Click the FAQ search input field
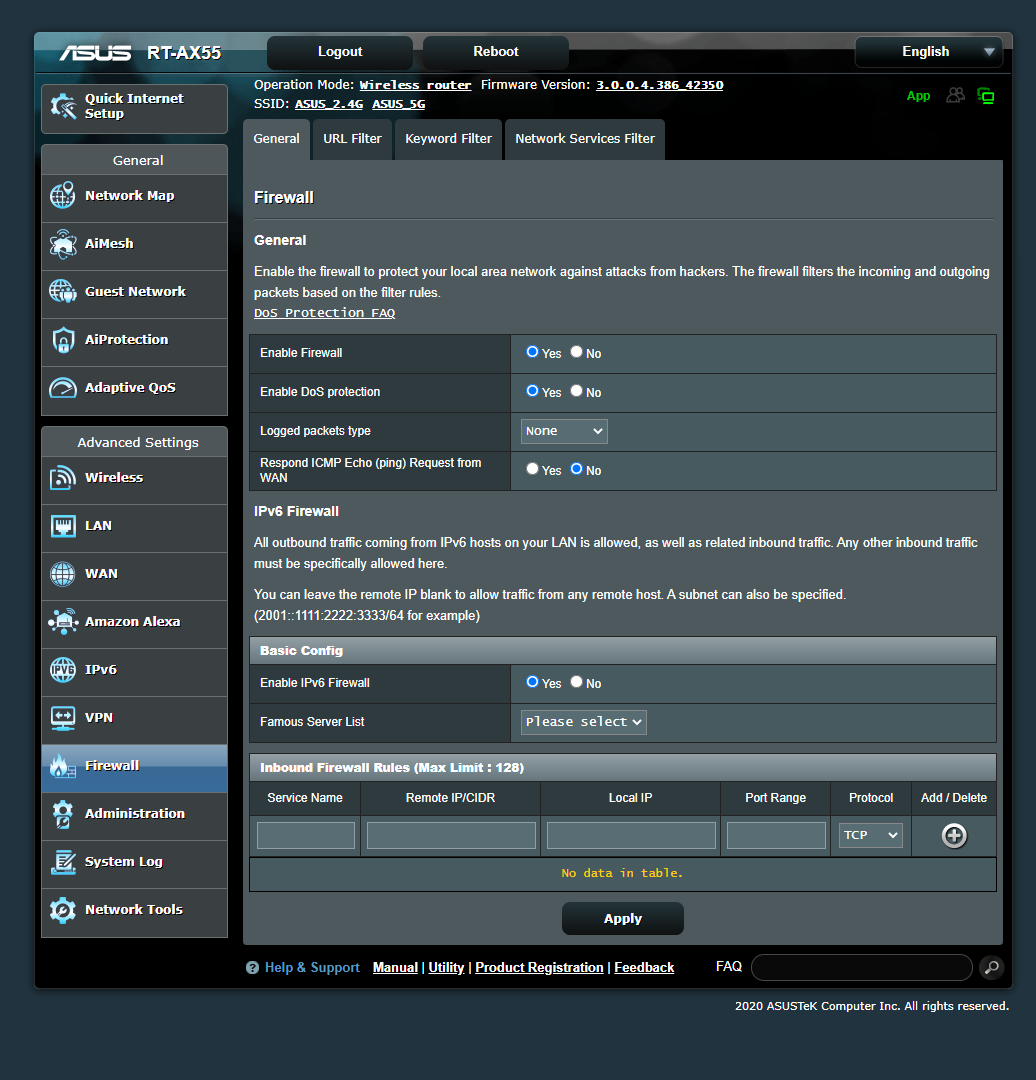This screenshot has height=1080, width=1036. coord(862,968)
